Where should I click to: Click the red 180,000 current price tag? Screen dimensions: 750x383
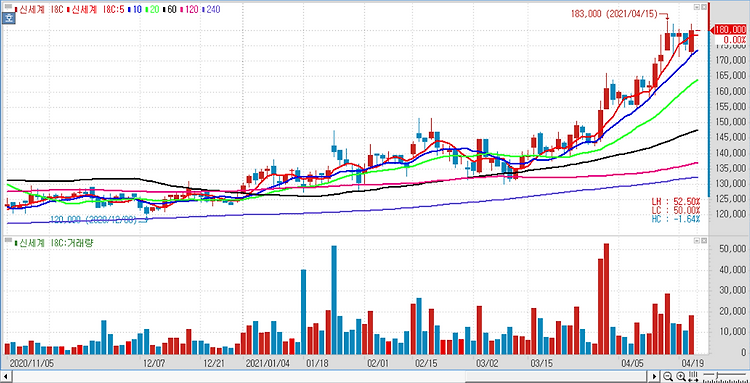tap(729, 30)
